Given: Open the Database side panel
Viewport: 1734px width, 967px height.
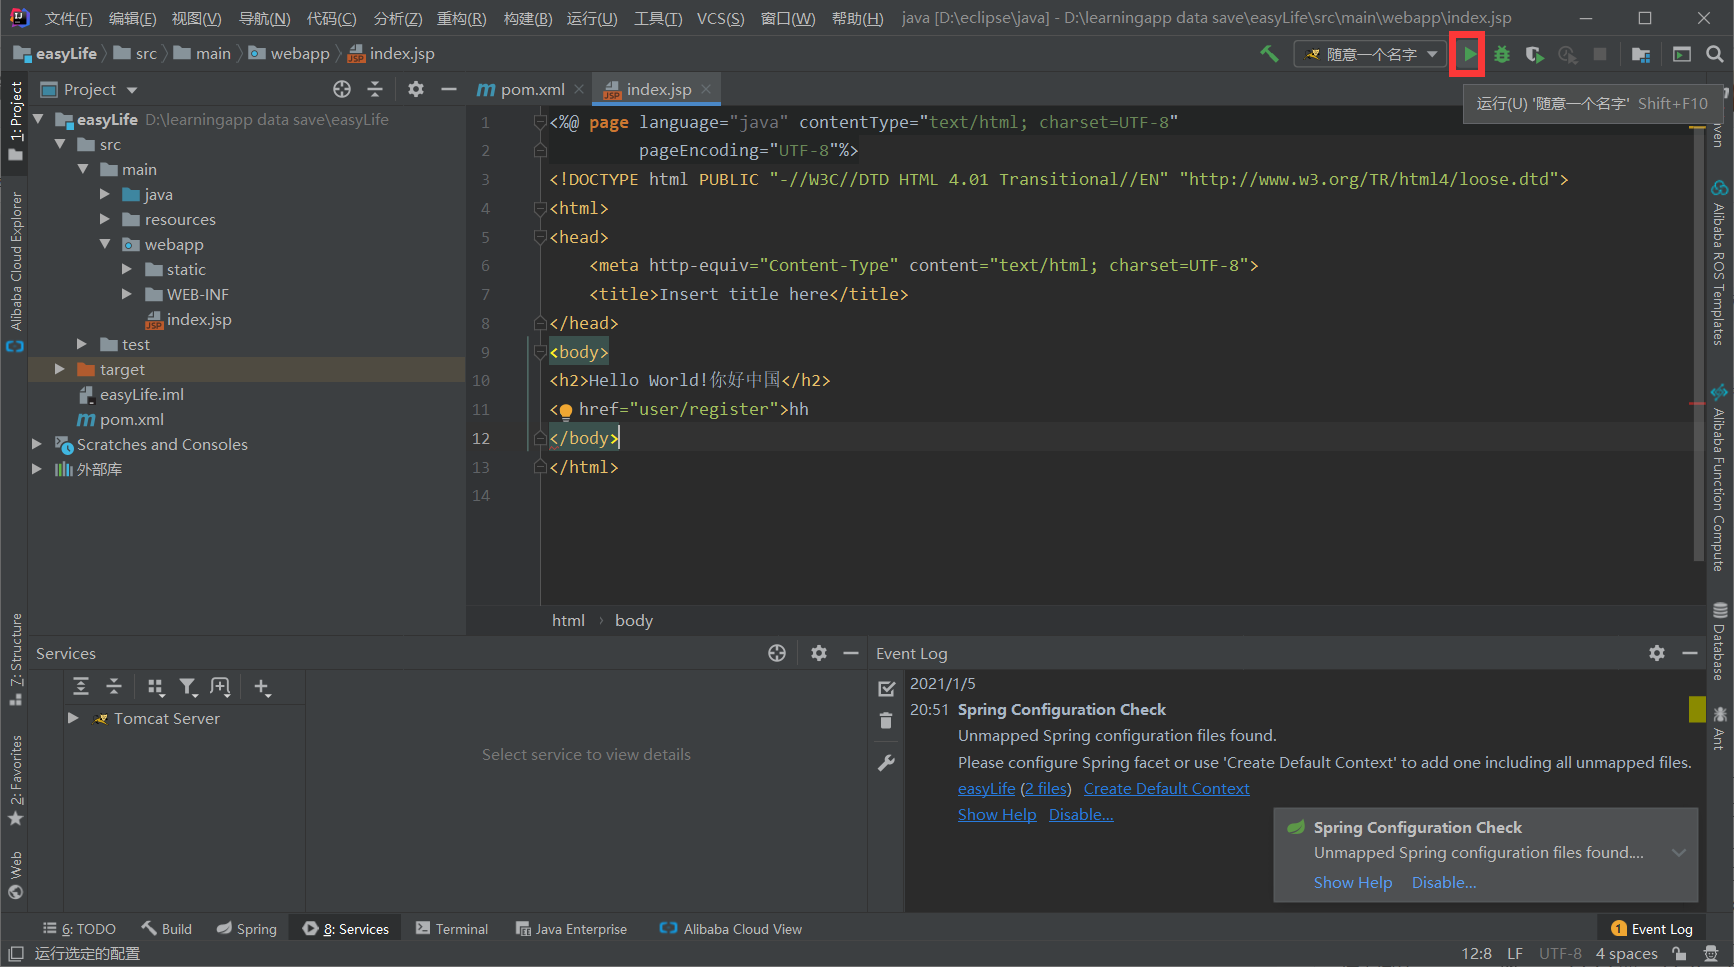Looking at the screenshot, I should point(1719,641).
